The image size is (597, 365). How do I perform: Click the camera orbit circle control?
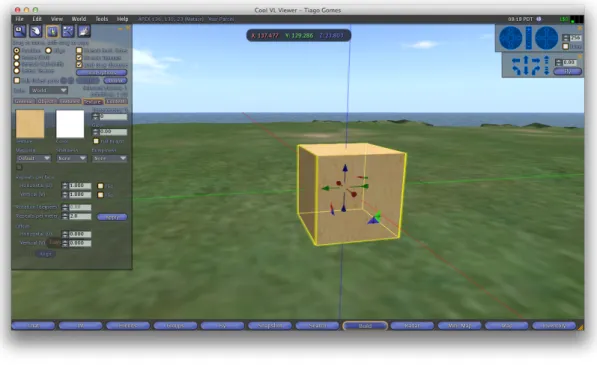coord(510,38)
